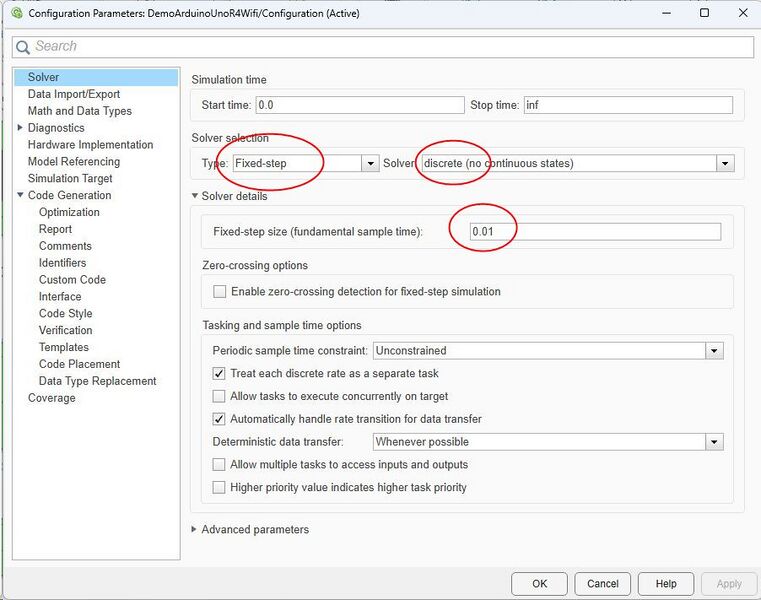The width and height of the screenshot is (761, 600).
Task: Check Higher priority value indicates higher task priority
Action: tap(219, 487)
